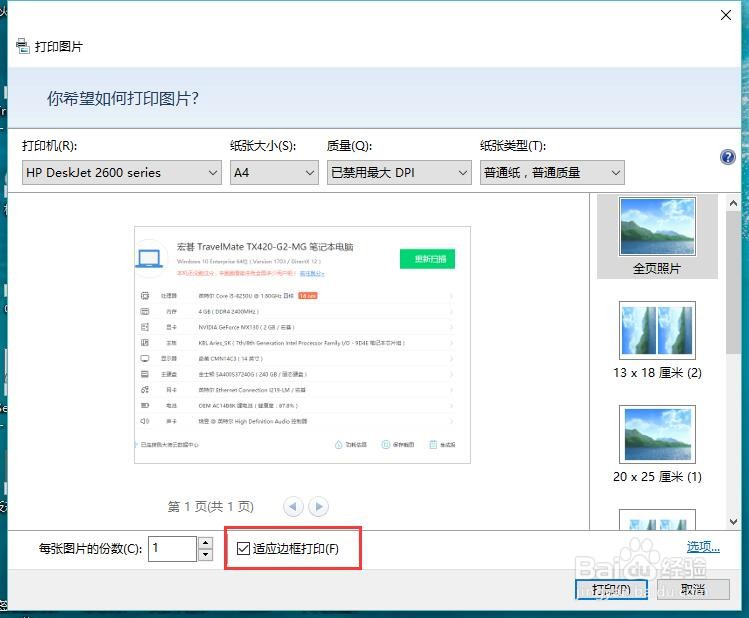
Task: Click the print preview image
Action: tap(302, 345)
